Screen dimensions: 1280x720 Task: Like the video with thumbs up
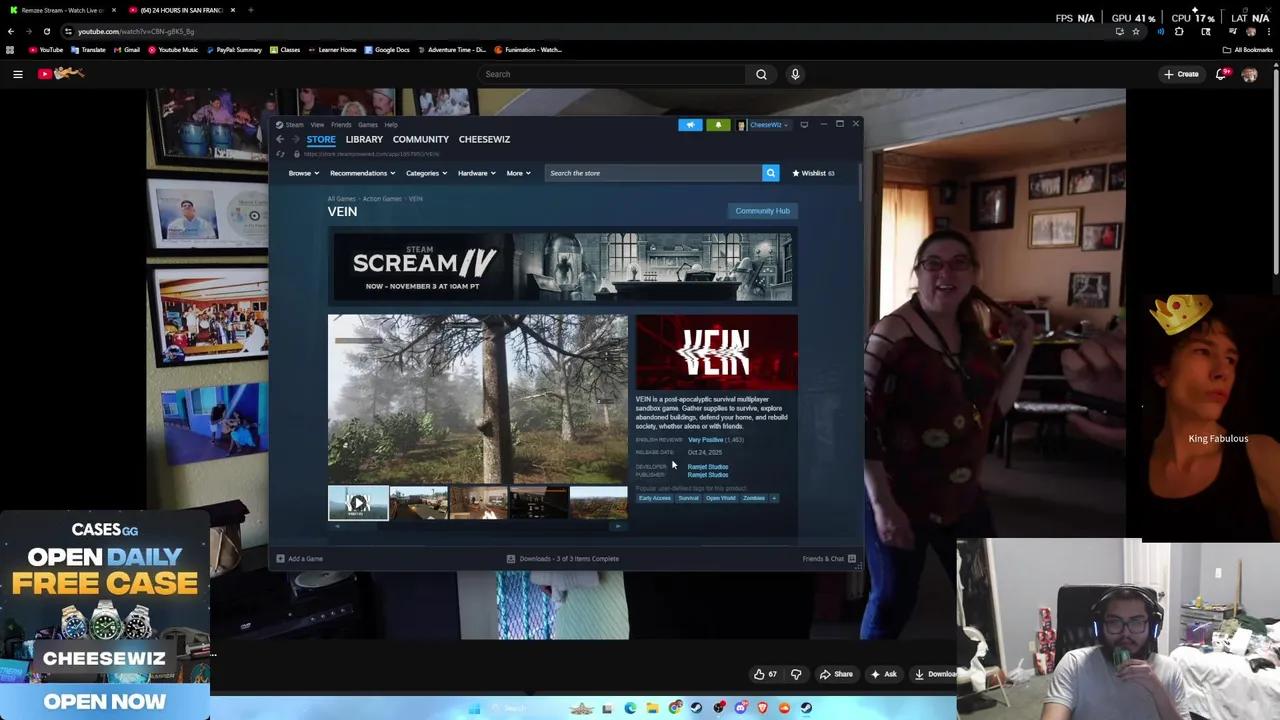pos(764,674)
